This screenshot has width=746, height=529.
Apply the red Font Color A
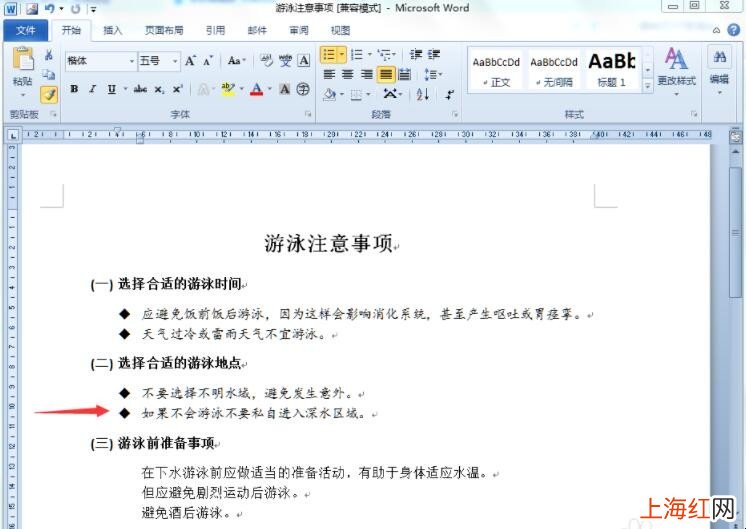click(x=256, y=89)
